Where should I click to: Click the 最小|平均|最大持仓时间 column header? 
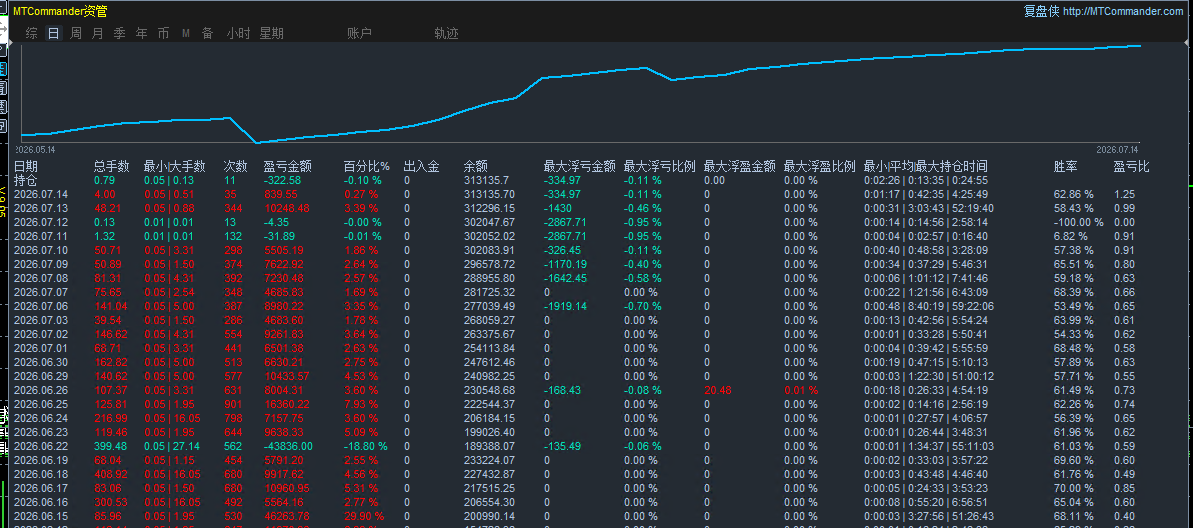[x=926, y=166]
